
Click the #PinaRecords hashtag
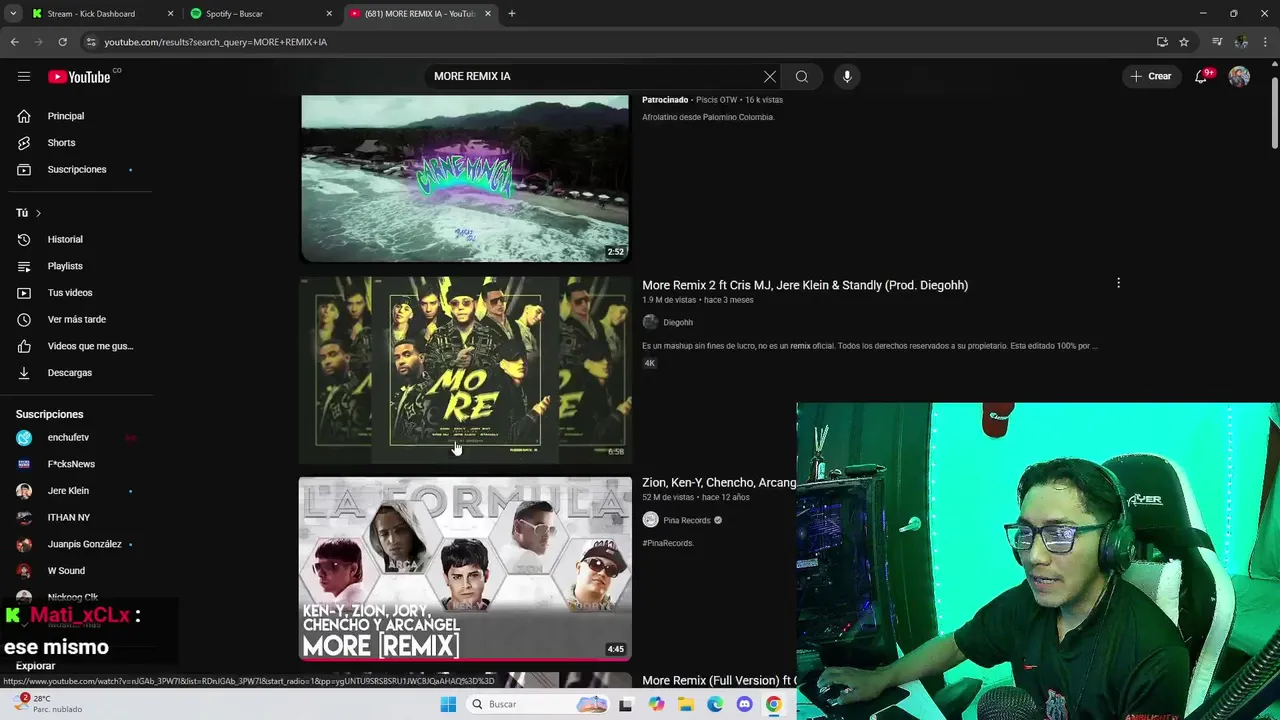click(x=668, y=543)
